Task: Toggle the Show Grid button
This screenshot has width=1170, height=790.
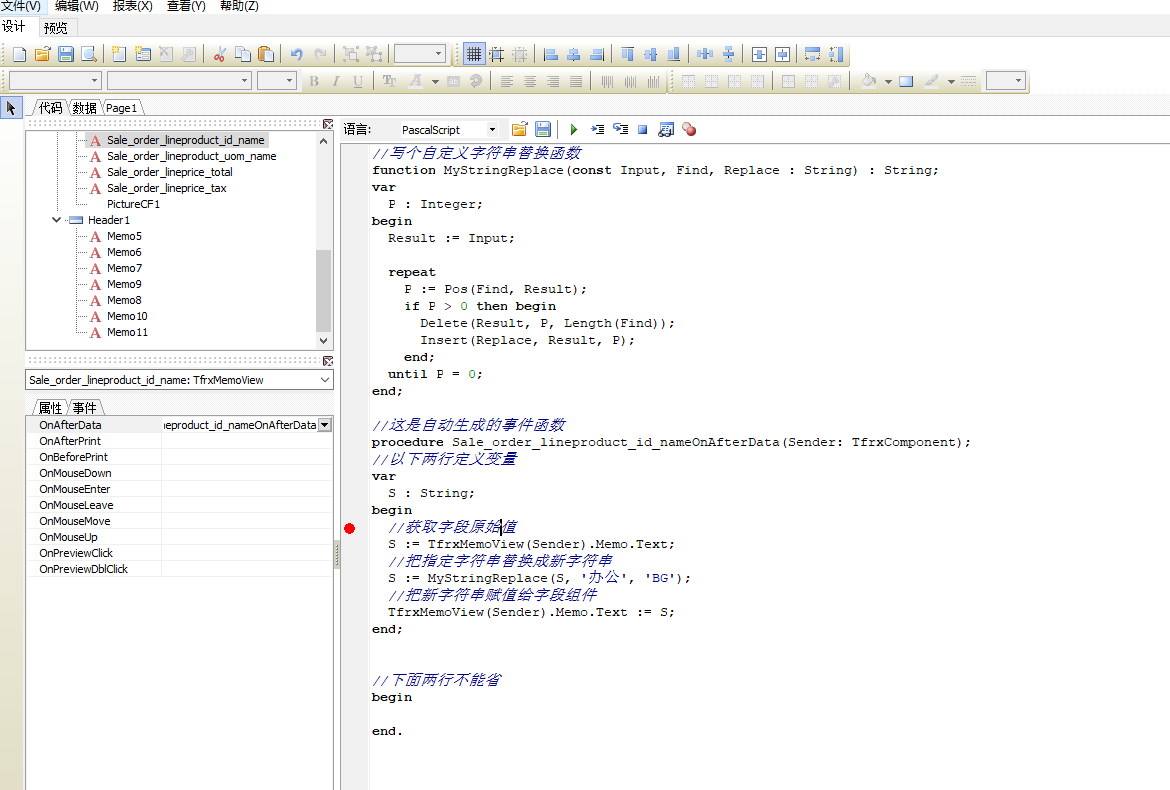Action: click(x=474, y=54)
